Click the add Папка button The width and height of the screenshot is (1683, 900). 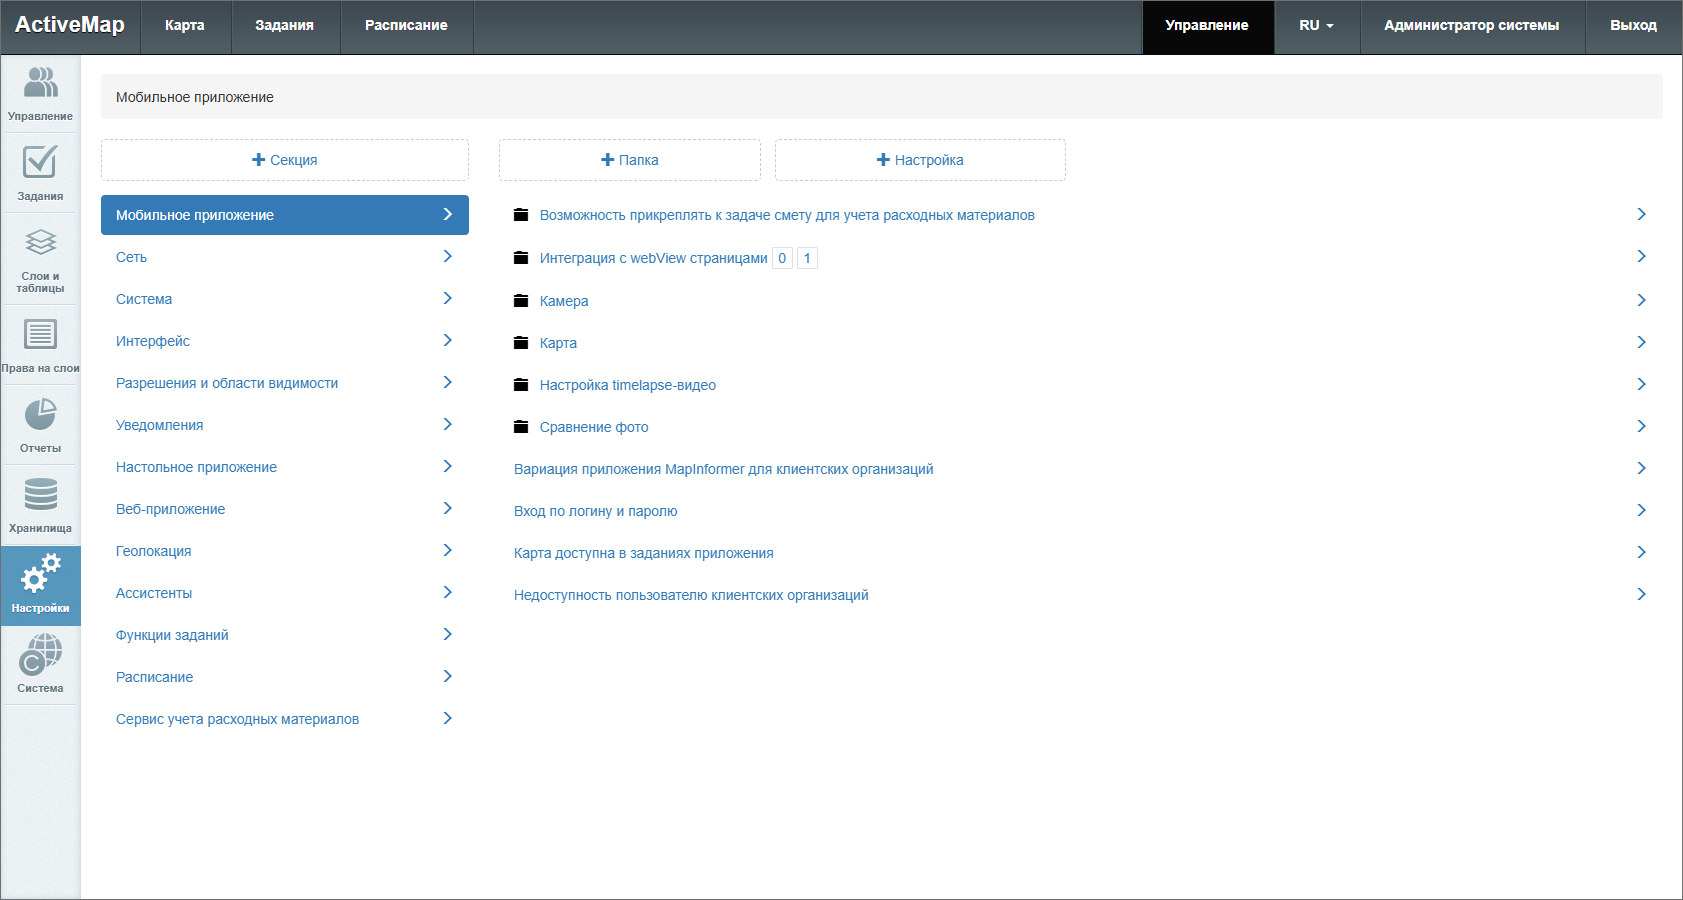(x=630, y=160)
